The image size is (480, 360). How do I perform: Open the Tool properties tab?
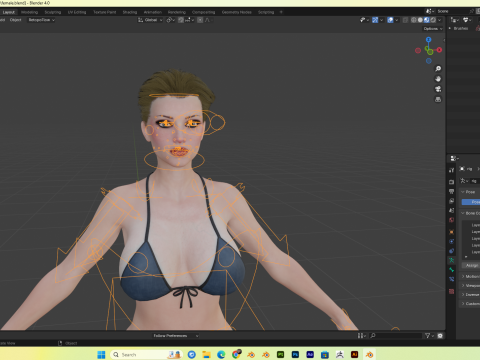[451, 170]
